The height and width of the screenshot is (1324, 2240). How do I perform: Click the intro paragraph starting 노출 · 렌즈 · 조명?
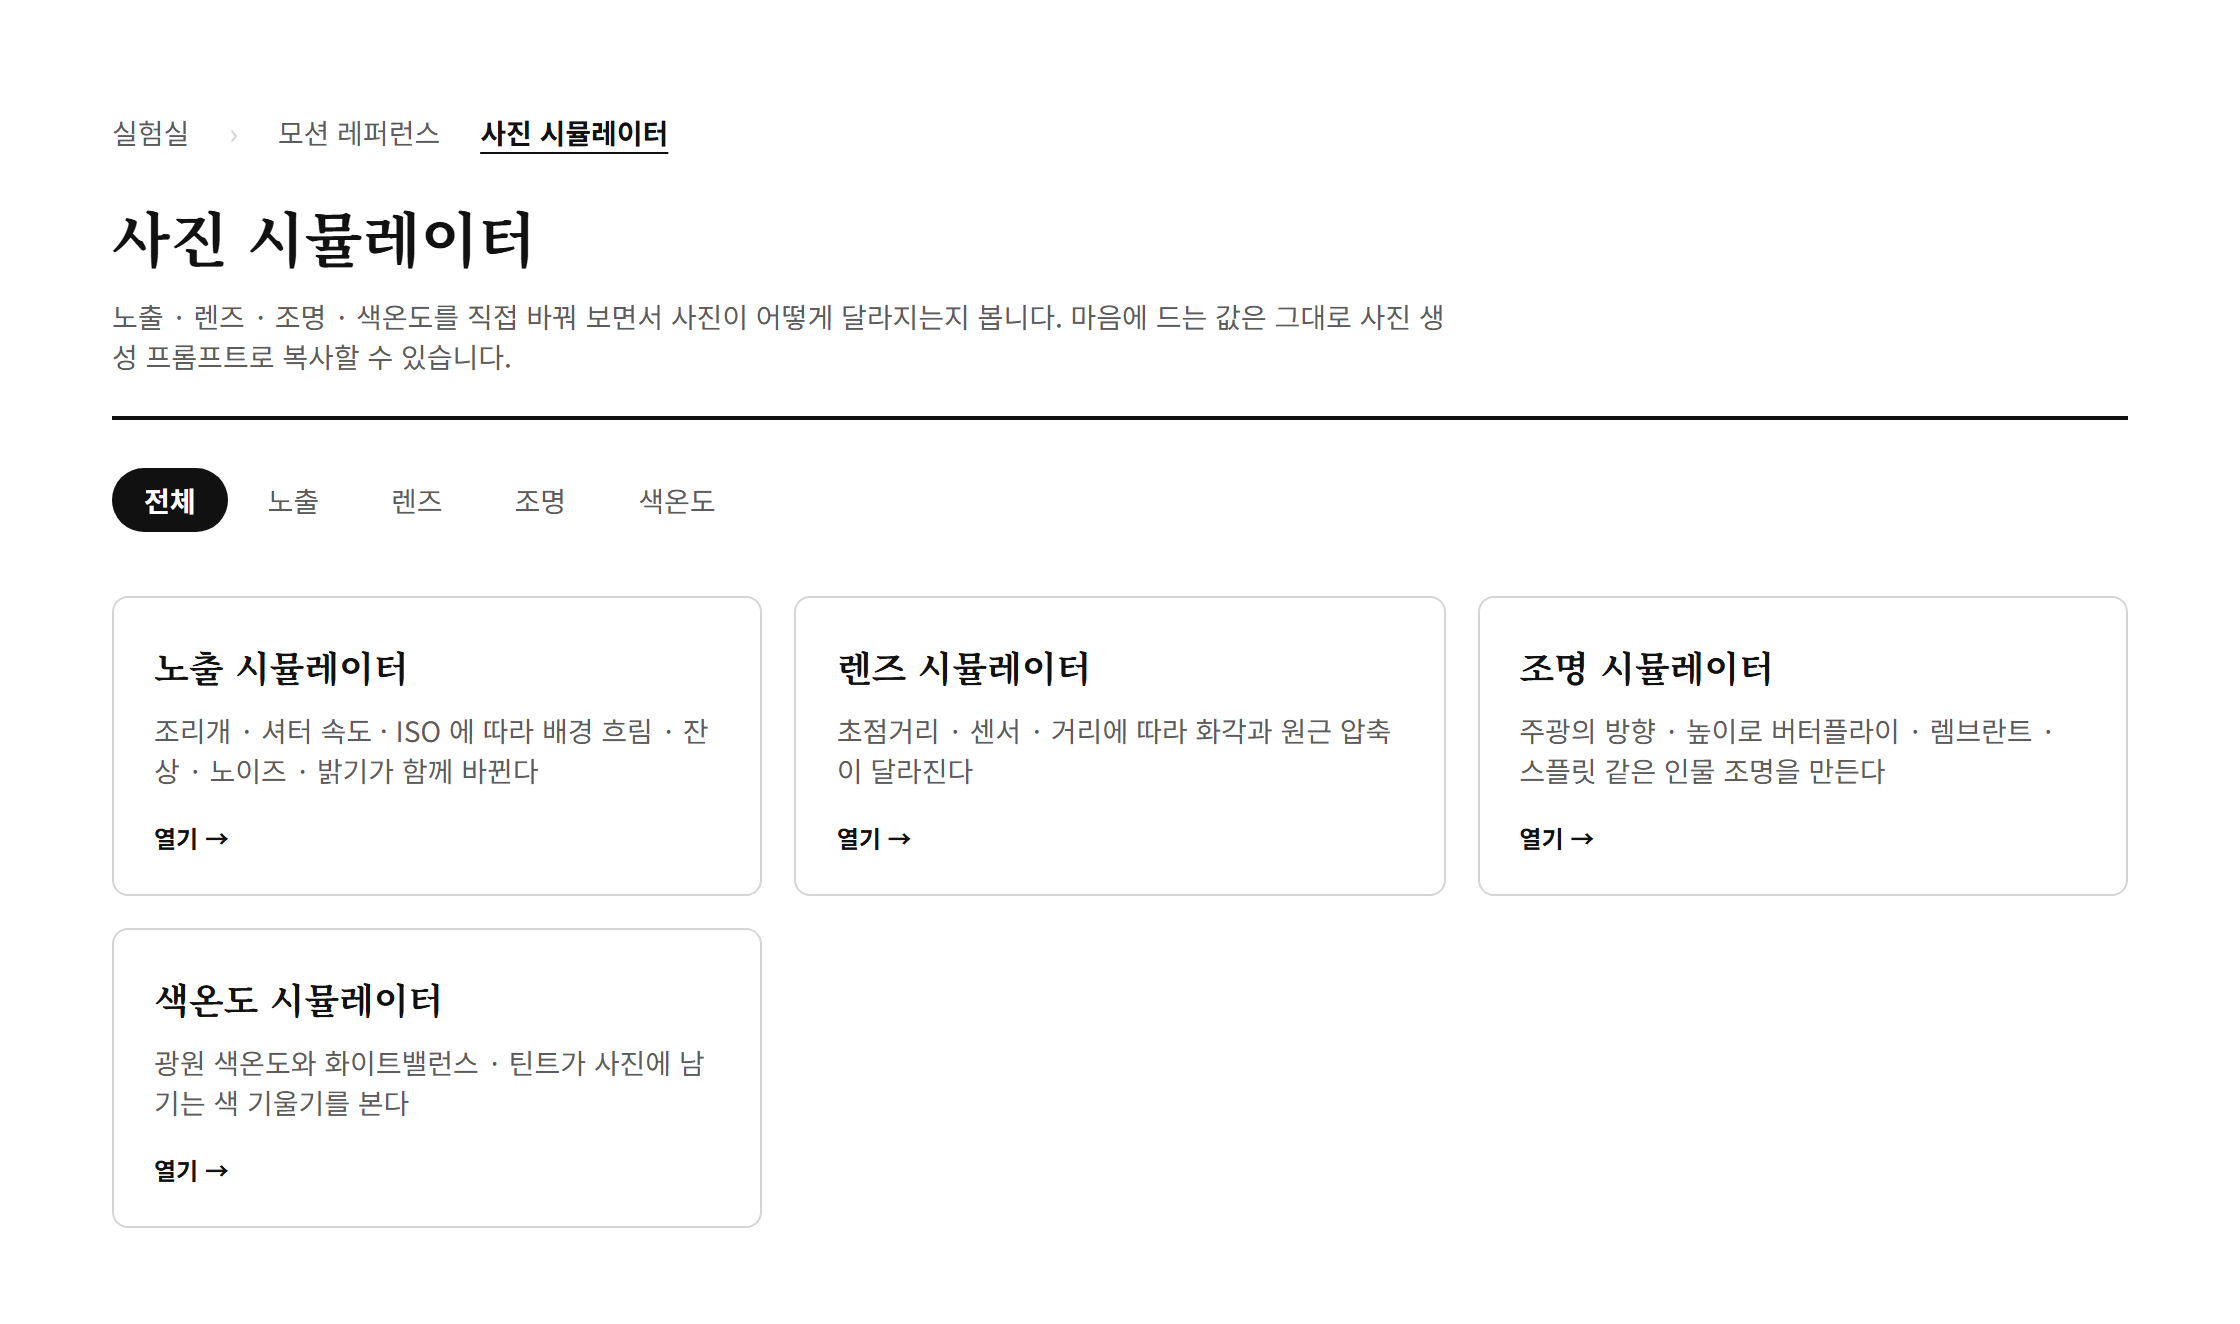tap(778, 337)
